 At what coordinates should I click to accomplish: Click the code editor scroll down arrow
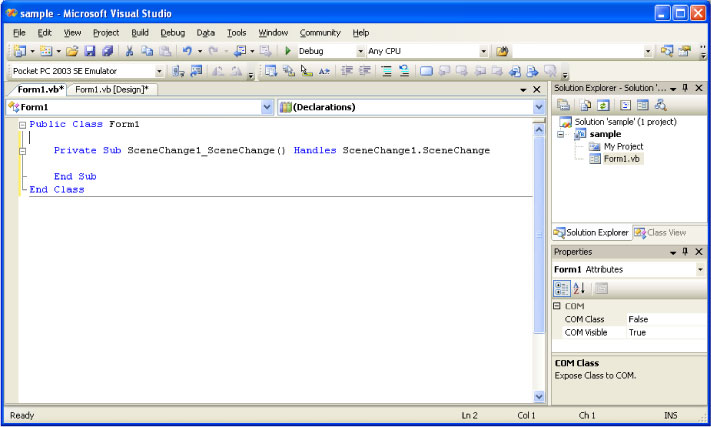[539, 397]
